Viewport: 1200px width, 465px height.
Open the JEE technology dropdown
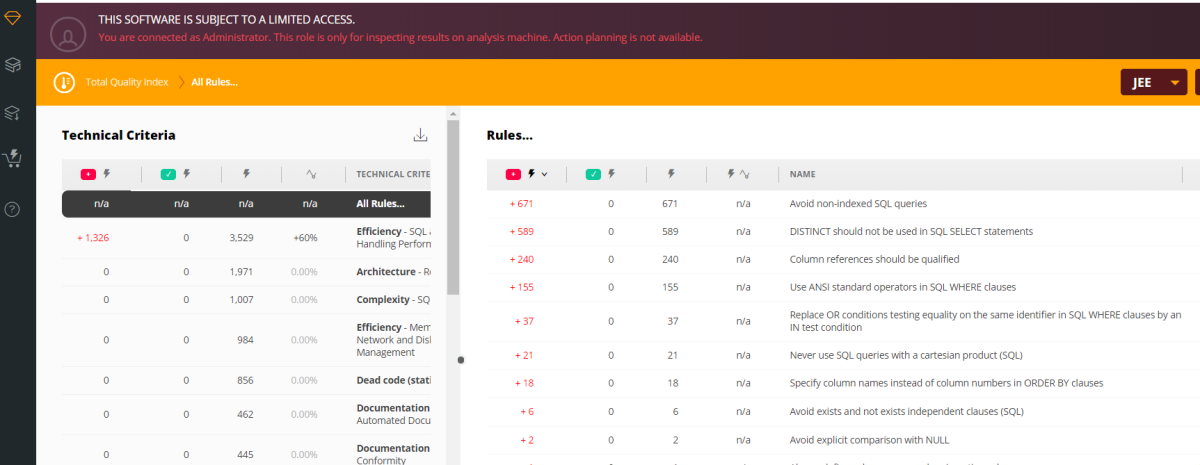(1153, 82)
